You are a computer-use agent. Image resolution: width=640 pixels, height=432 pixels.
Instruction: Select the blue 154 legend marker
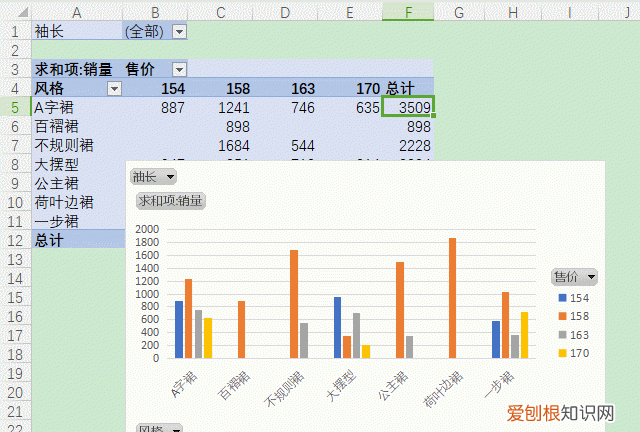562,298
